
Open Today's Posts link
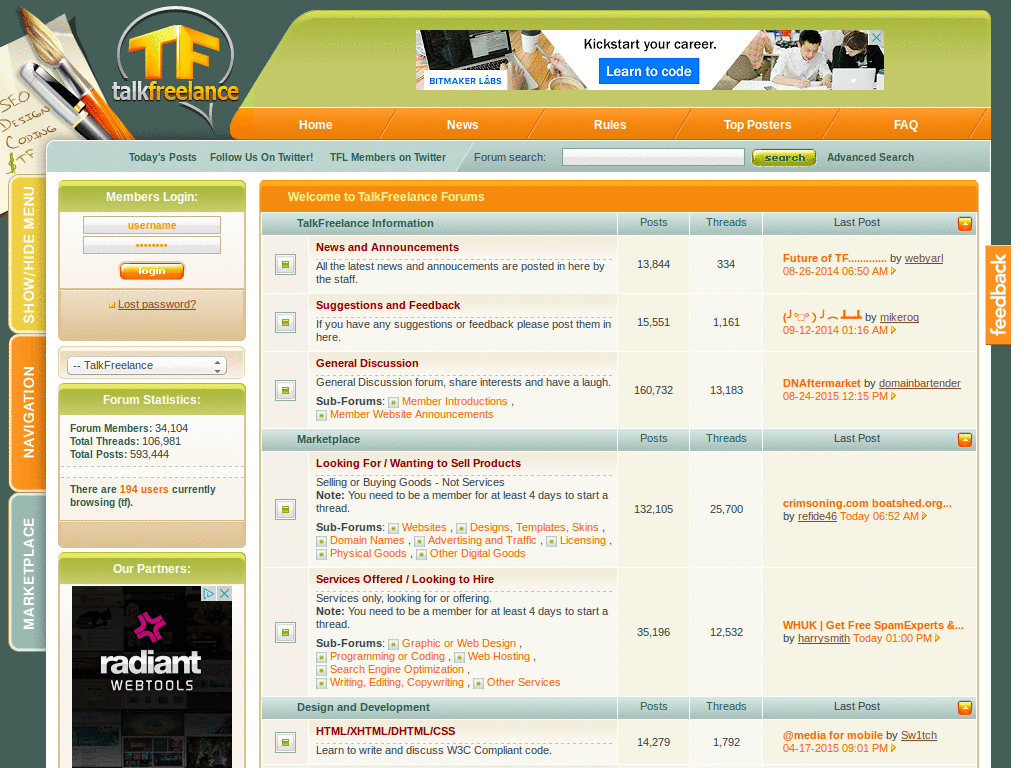pyautogui.click(x=163, y=157)
